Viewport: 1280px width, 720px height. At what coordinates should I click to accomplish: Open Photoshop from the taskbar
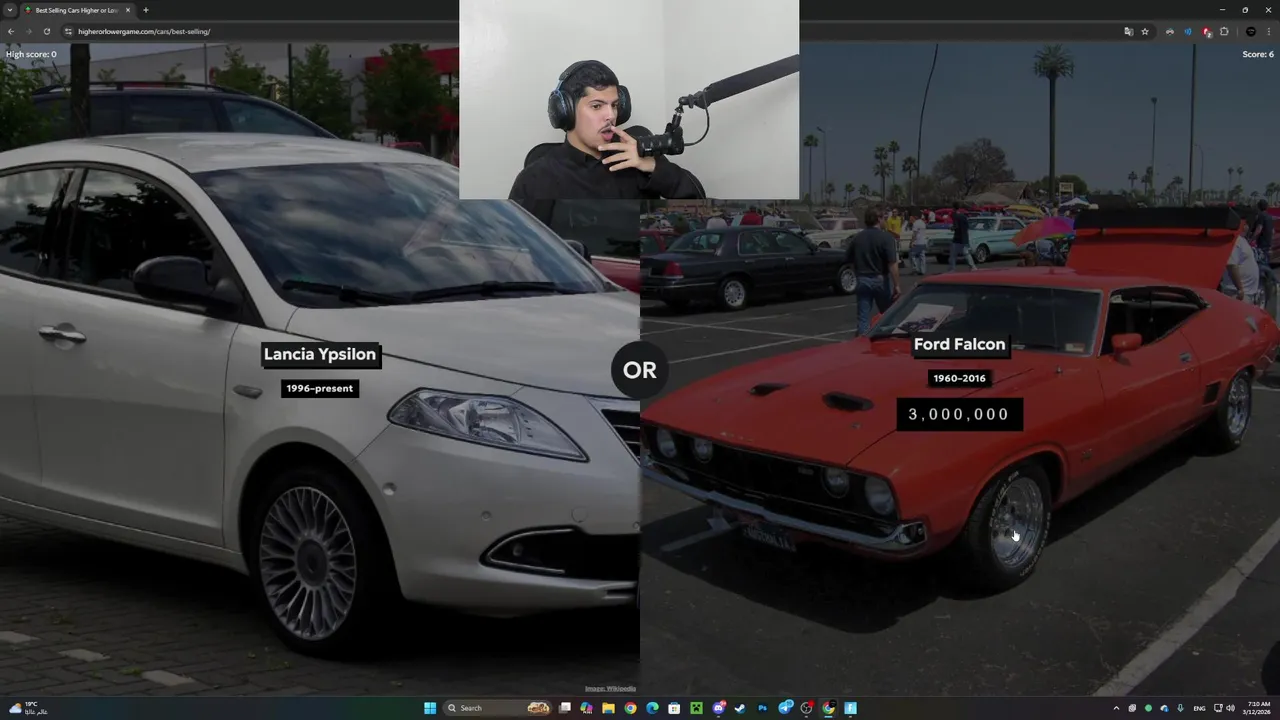762,708
